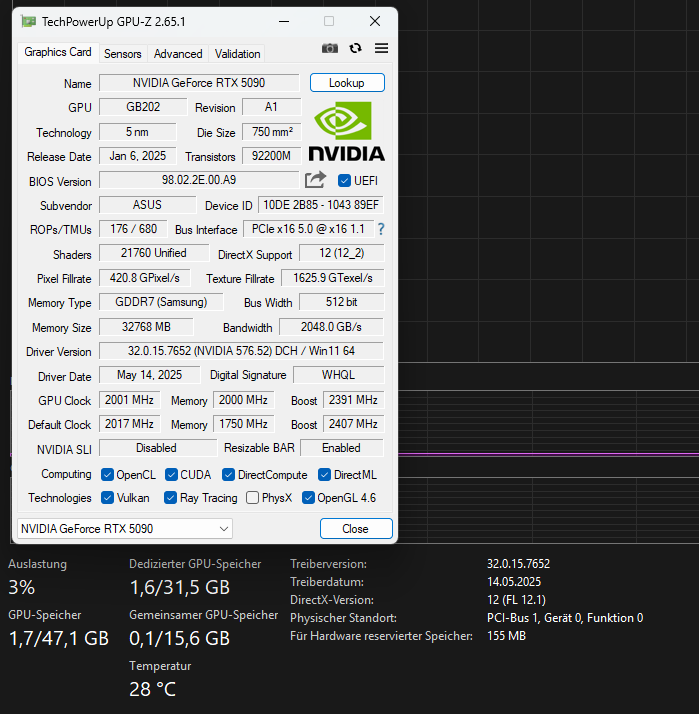Image resolution: width=699 pixels, height=714 pixels.
Task: Enable the PhysX checkbox
Action: pos(252,498)
